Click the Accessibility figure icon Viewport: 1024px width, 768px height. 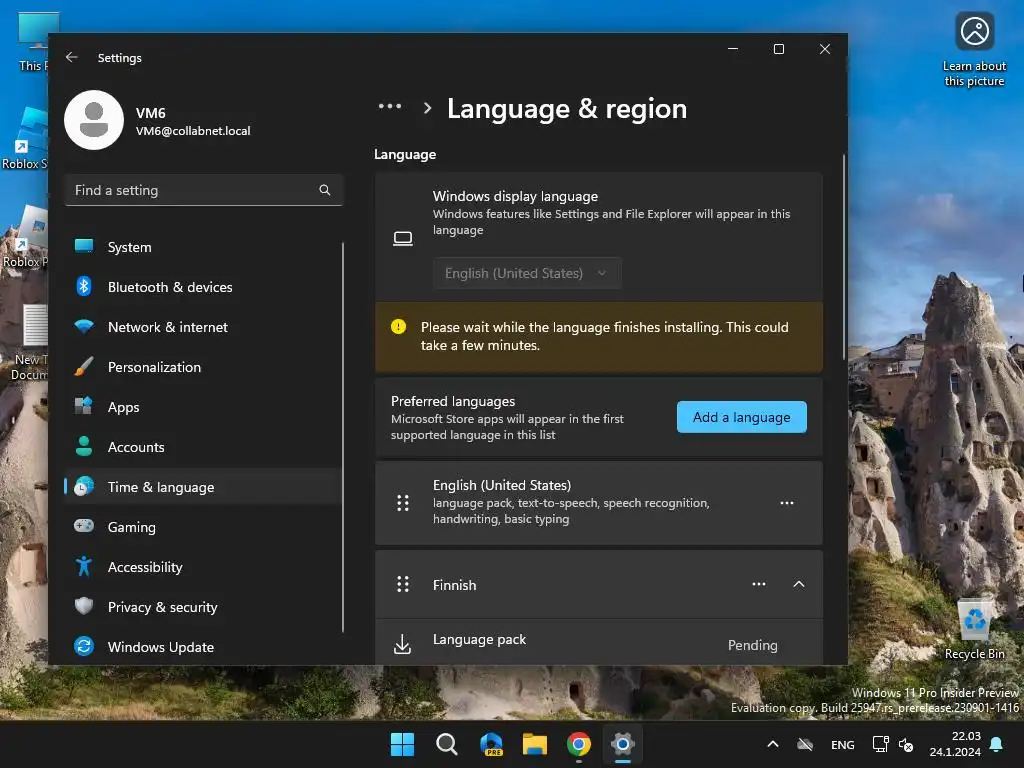84,566
